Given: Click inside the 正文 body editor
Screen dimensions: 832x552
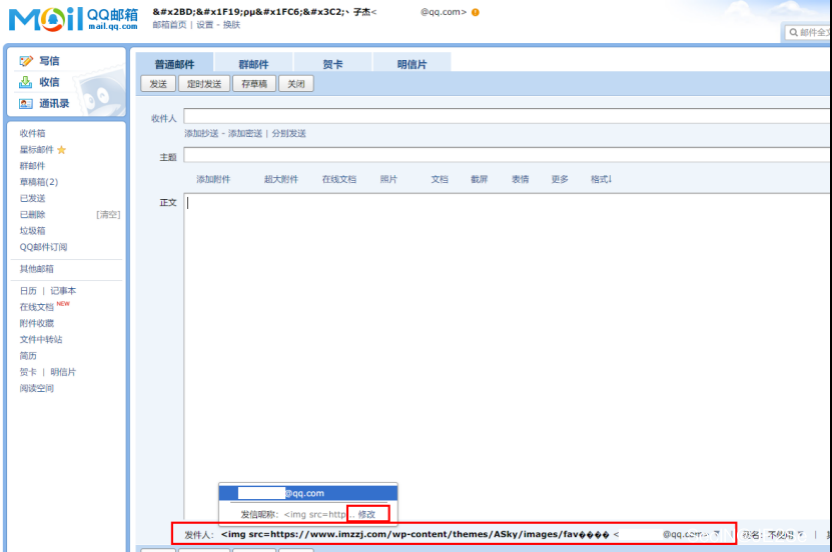Looking at the screenshot, I should point(507,356).
